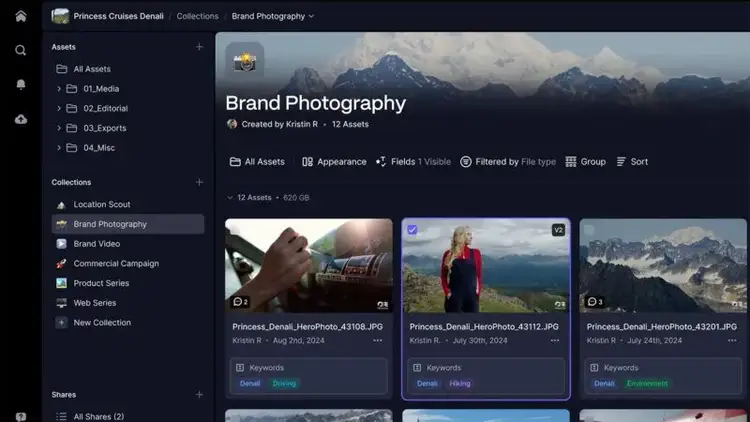Image resolution: width=750 pixels, height=422 pixels.
Task: Open Filtered by File type filter
Action: (x=508, y=162)
